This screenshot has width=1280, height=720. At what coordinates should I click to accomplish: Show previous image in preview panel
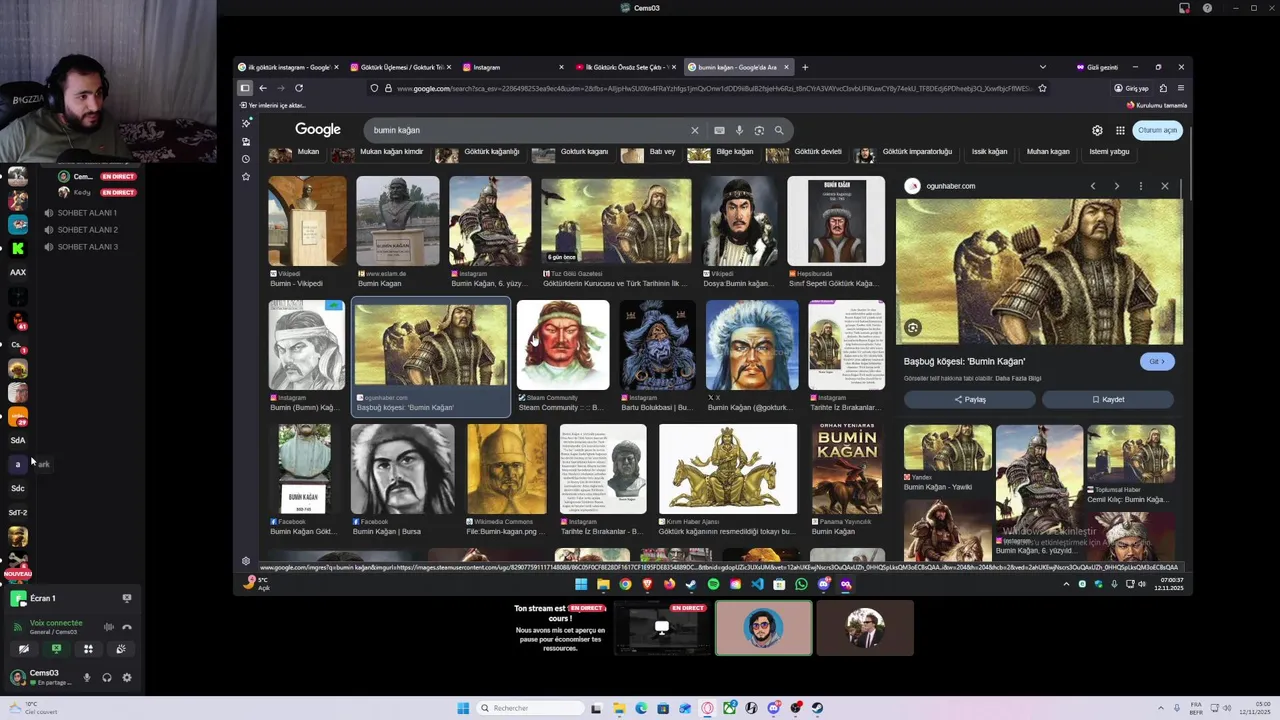(1092, 186)
